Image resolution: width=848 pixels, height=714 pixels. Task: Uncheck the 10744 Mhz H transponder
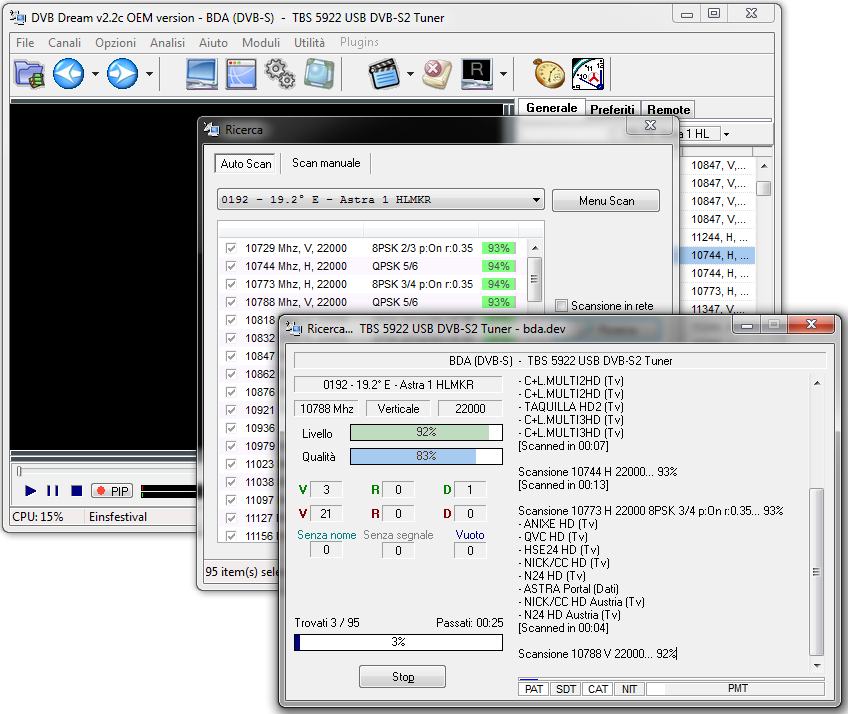click(231, 266)
